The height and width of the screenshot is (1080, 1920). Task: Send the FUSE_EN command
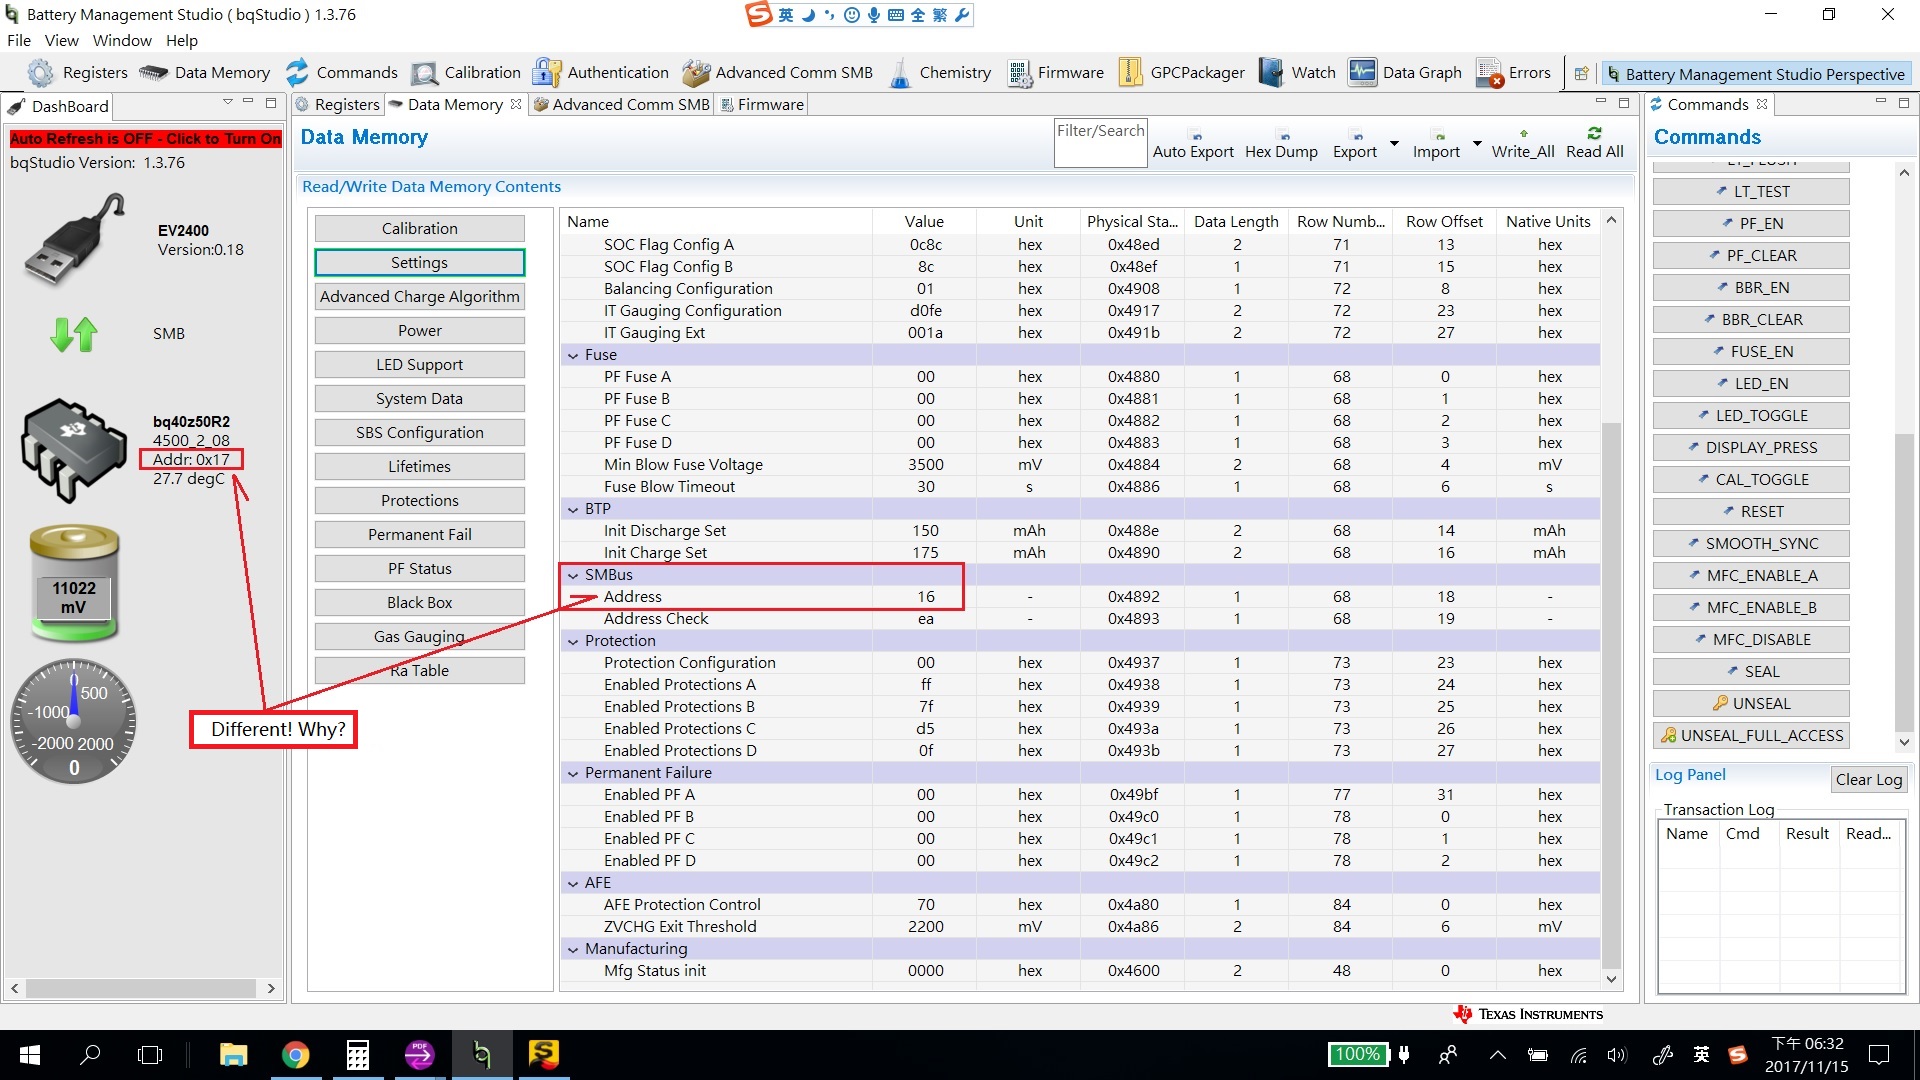1751,352
